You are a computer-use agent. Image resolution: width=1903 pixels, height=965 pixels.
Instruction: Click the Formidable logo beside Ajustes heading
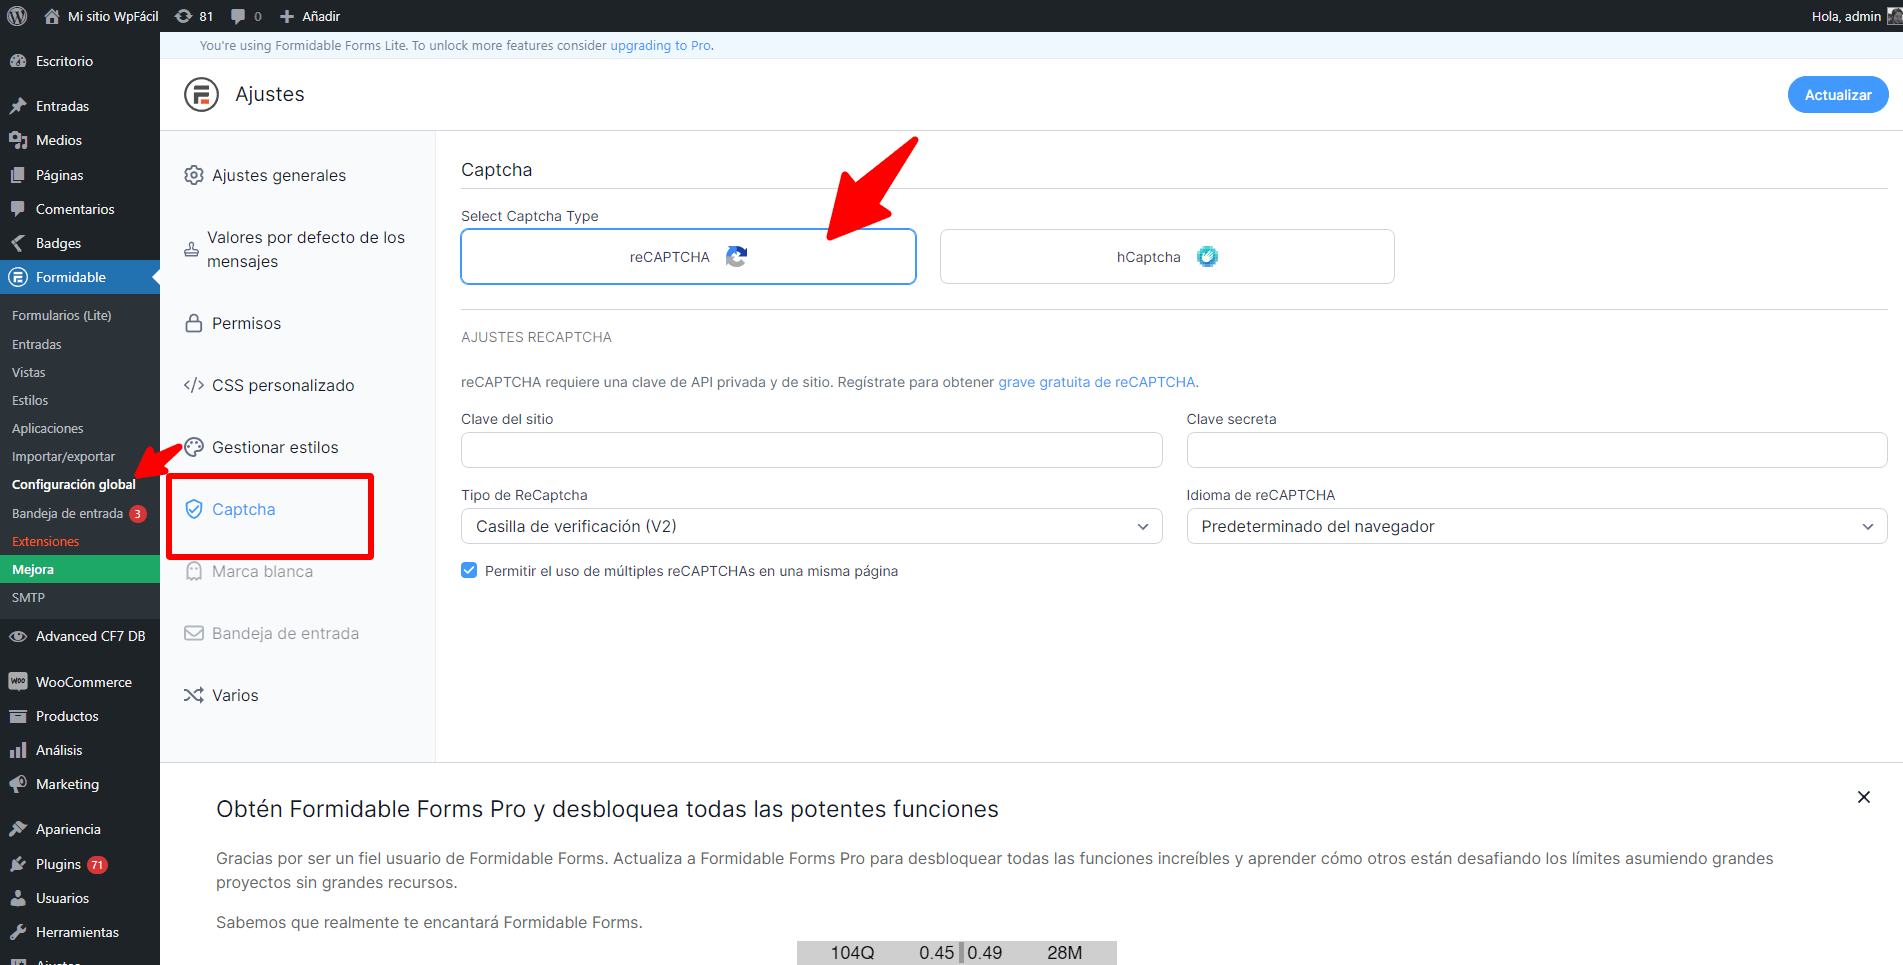201,94
